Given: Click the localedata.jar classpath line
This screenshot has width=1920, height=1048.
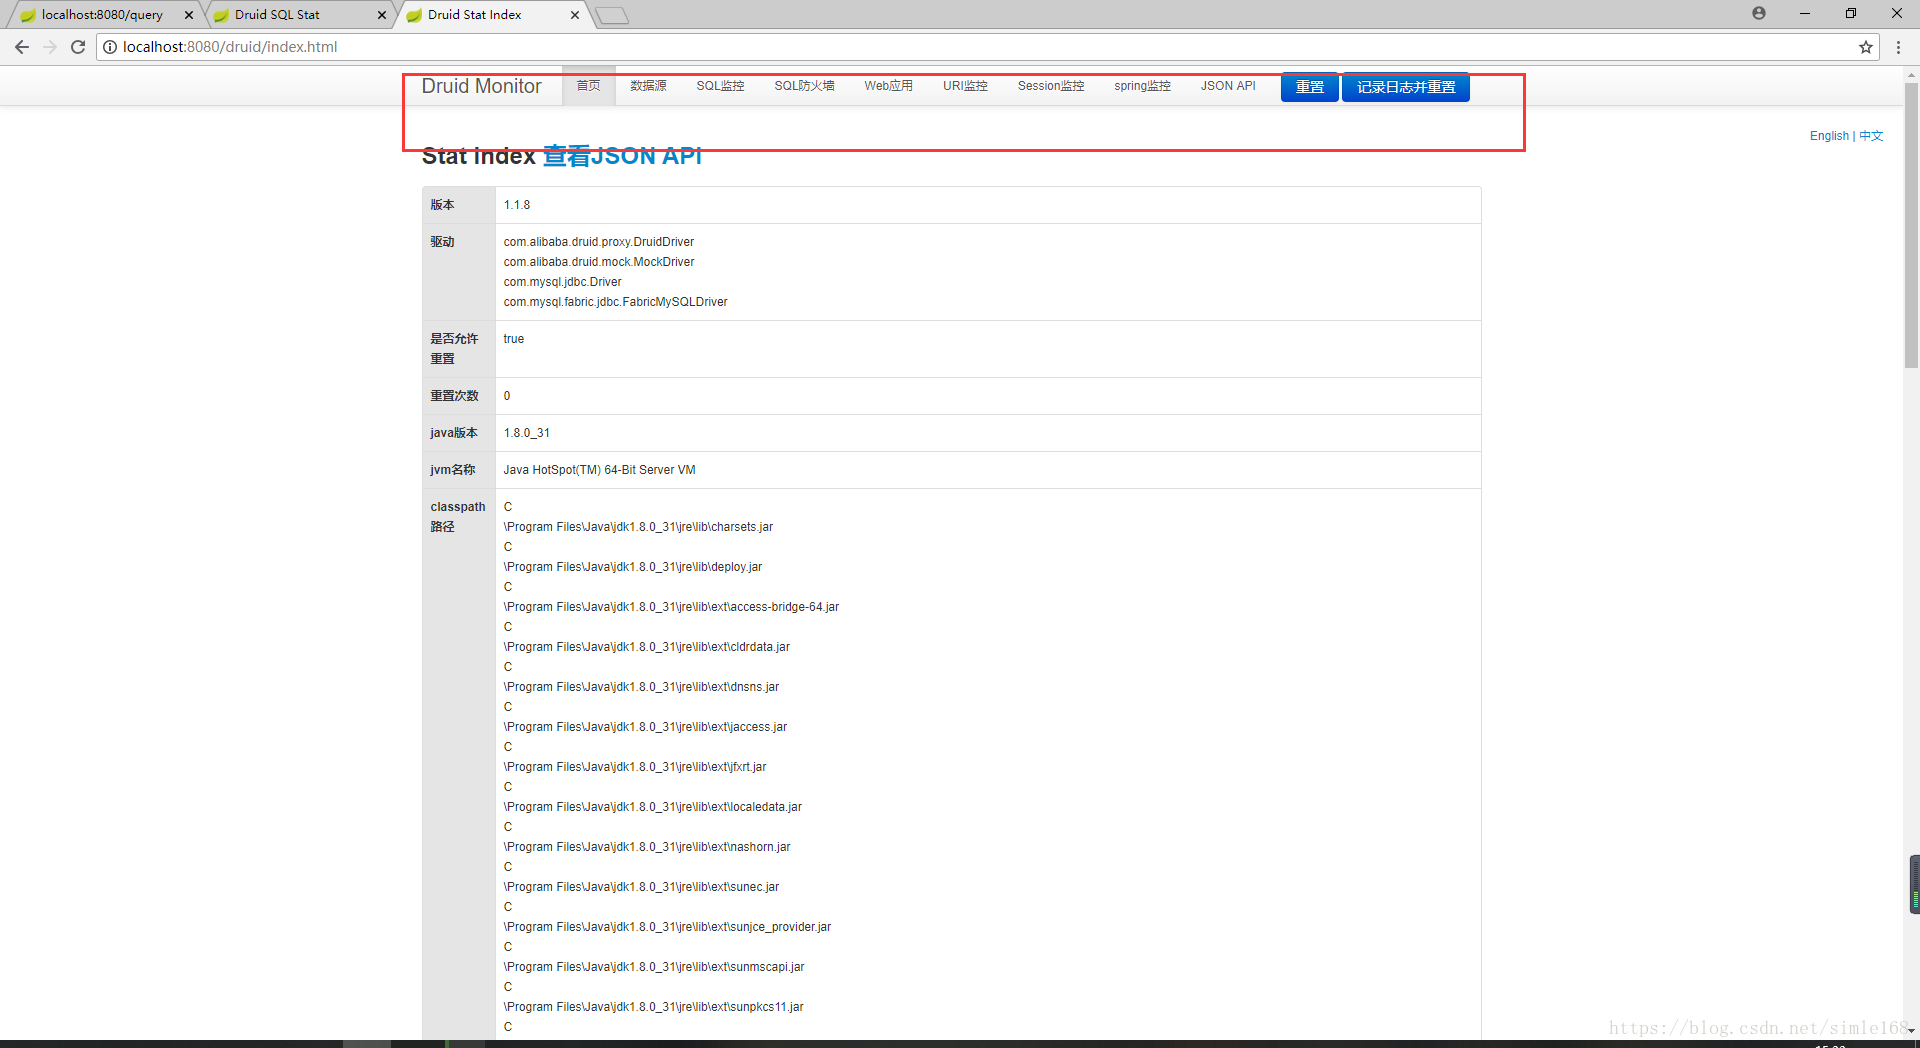Looking at the screenshot, I should click(652, 807).
